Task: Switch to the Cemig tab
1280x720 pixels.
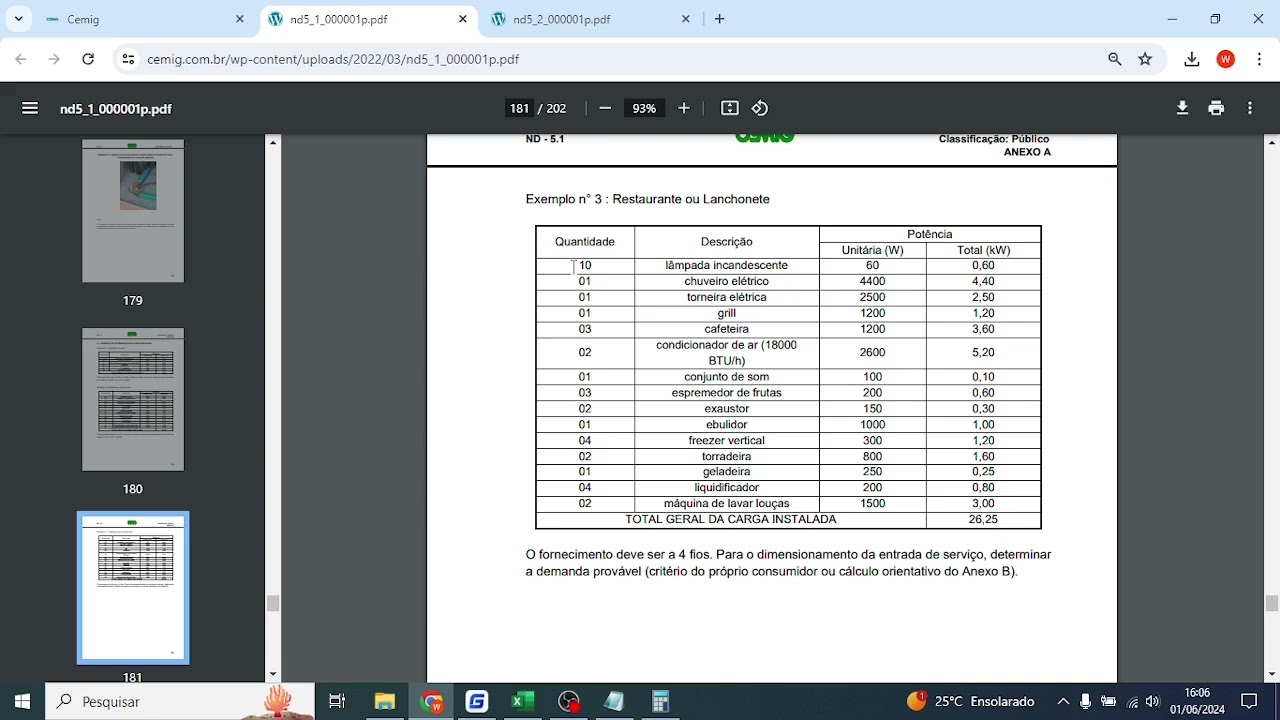Action: click(x=145, y=19)
